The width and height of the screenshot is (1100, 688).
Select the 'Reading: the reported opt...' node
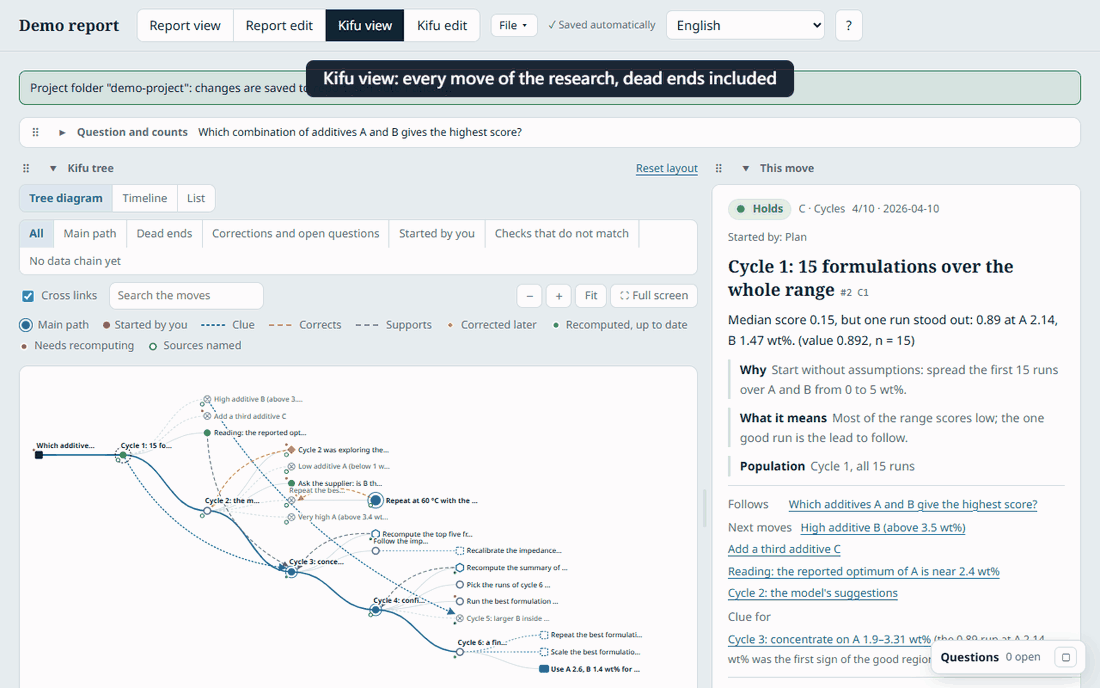207,433
